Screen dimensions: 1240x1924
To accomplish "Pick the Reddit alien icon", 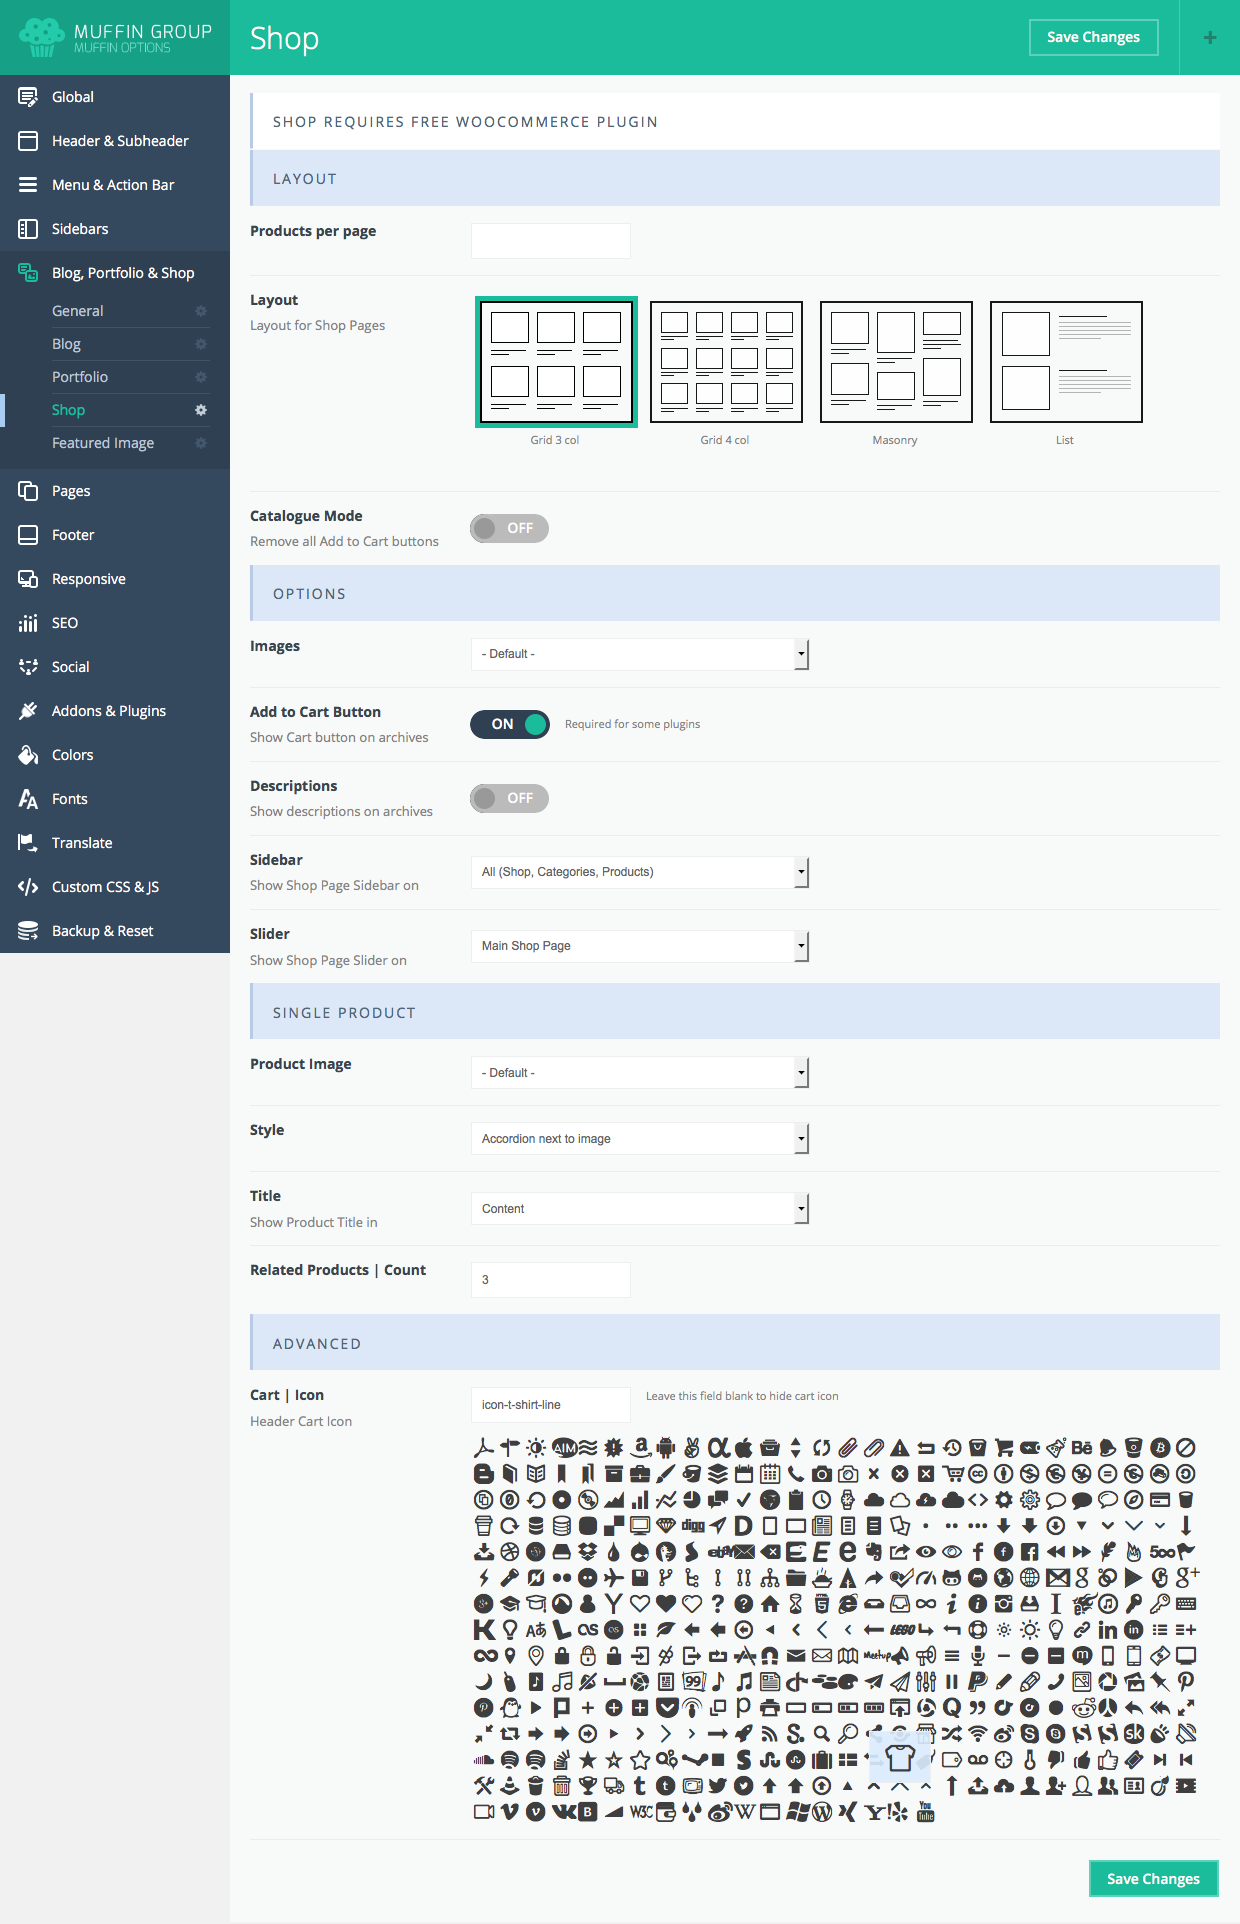I will pos(1084,1707).
